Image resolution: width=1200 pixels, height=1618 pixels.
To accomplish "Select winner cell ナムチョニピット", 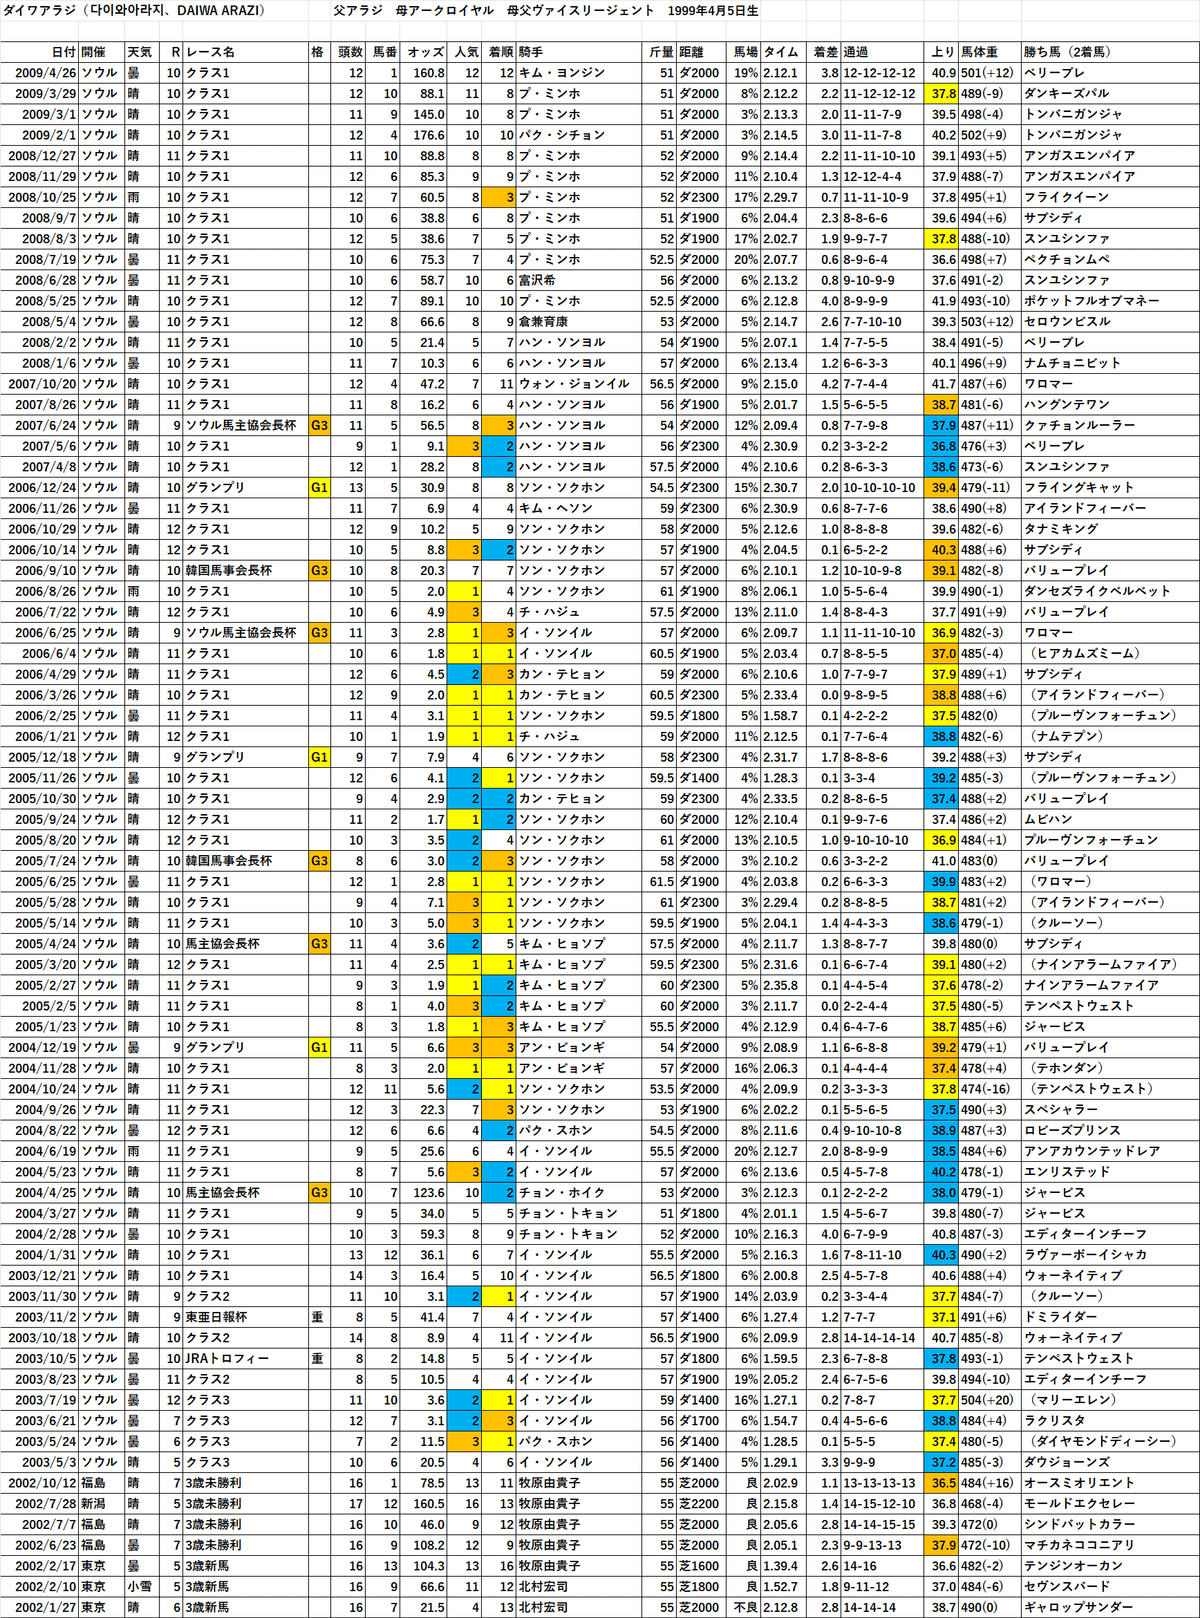I will 1073,363.
